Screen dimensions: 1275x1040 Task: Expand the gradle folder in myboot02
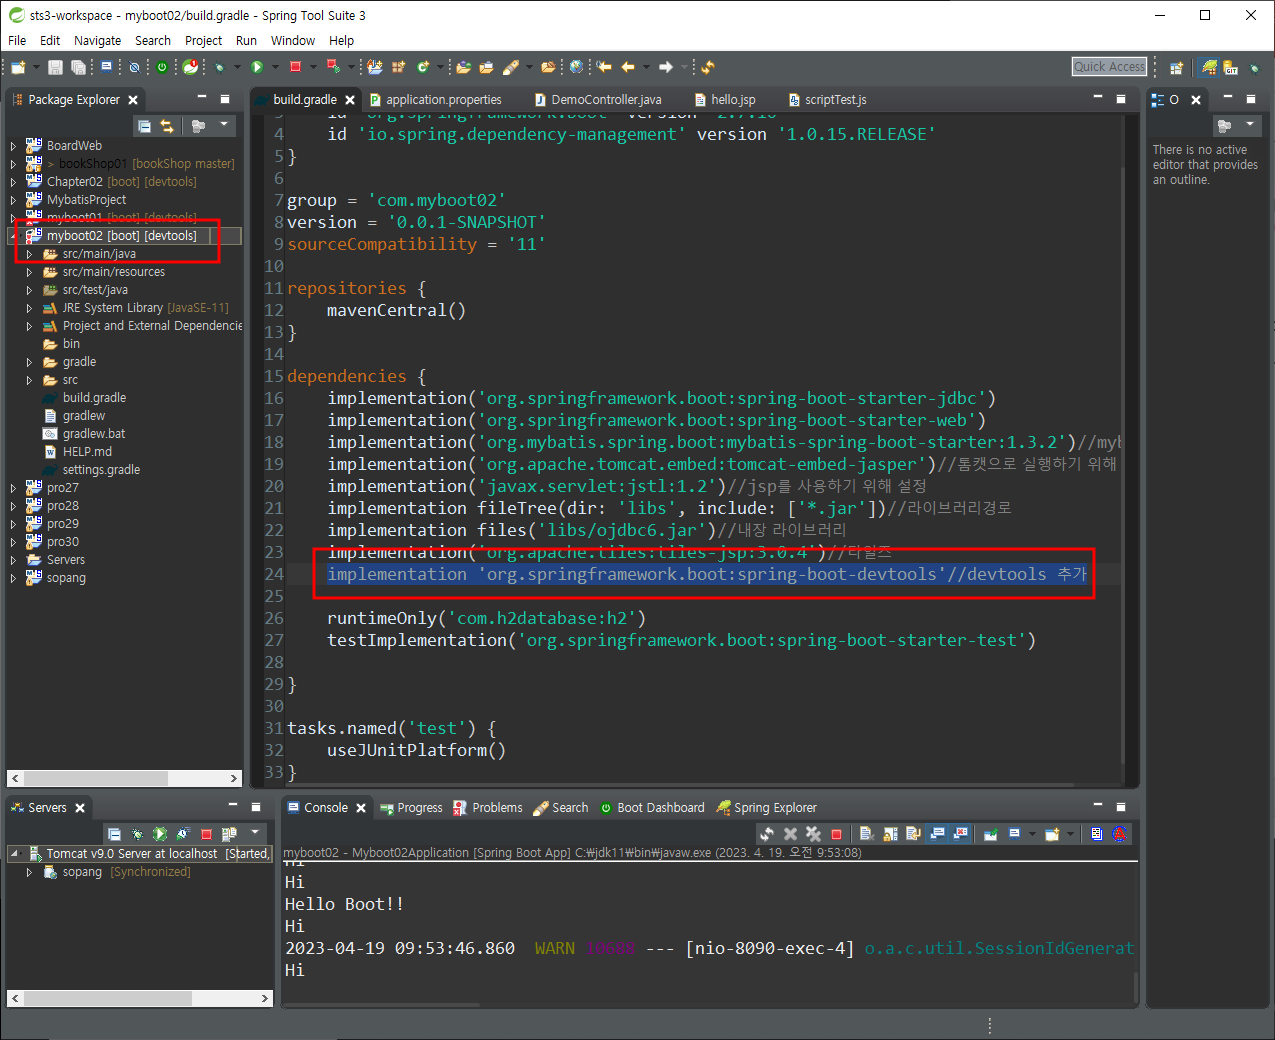tap(29, 362)
